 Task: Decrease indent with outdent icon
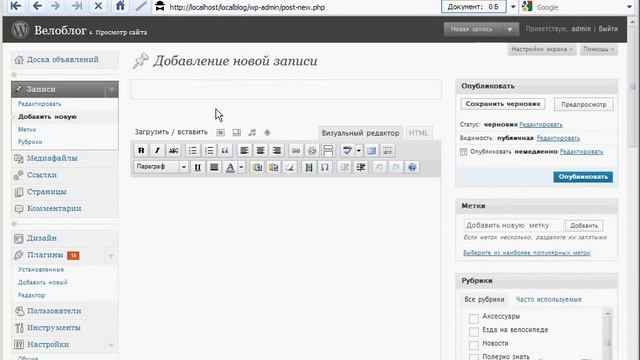click(344, 167)
